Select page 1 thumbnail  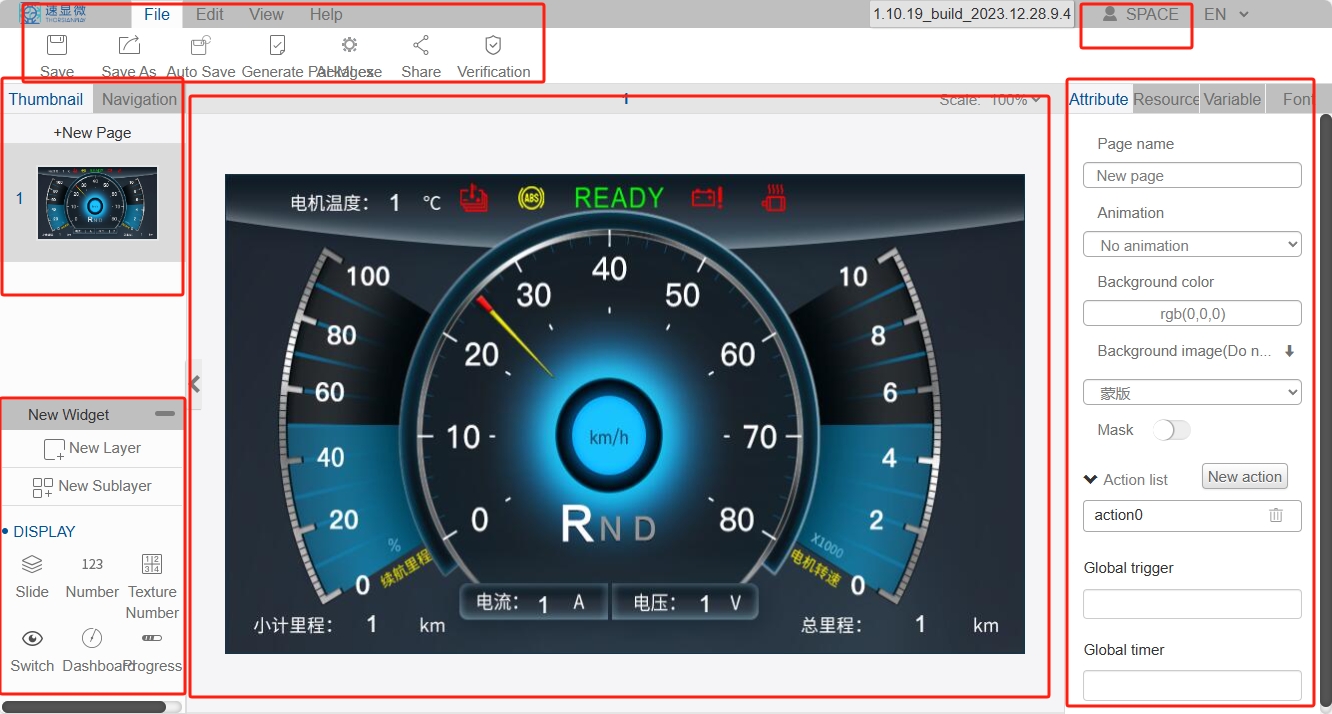(97, 203)
